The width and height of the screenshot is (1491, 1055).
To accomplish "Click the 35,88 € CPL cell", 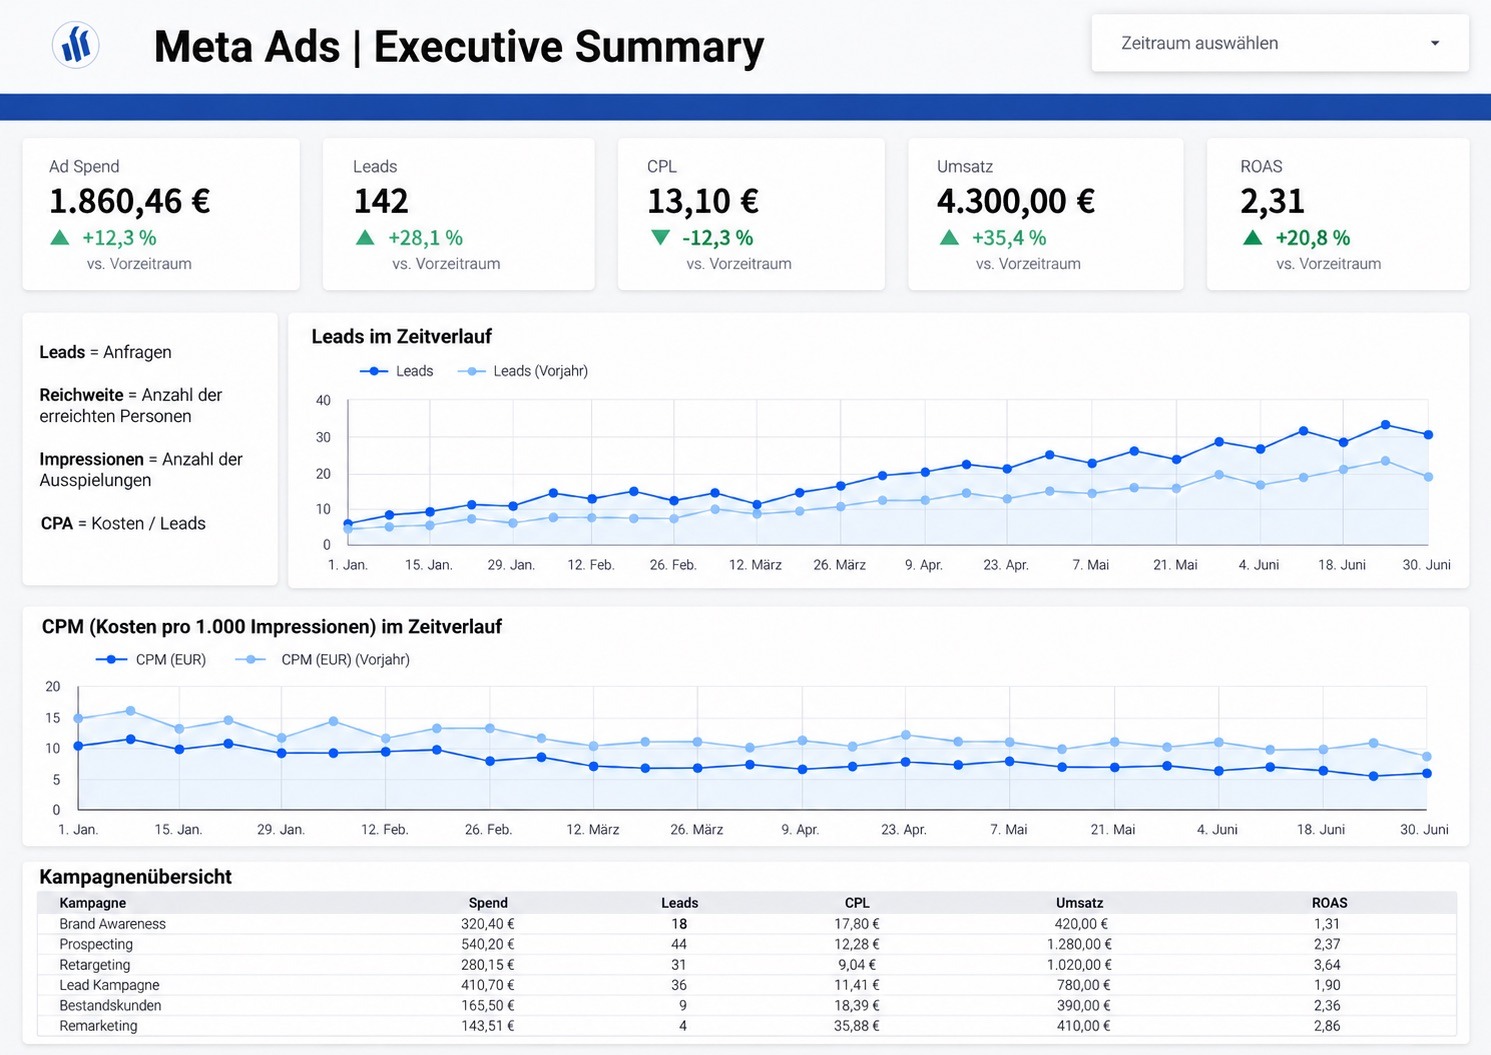I will pyautogui.click(x=857, y=1026).
